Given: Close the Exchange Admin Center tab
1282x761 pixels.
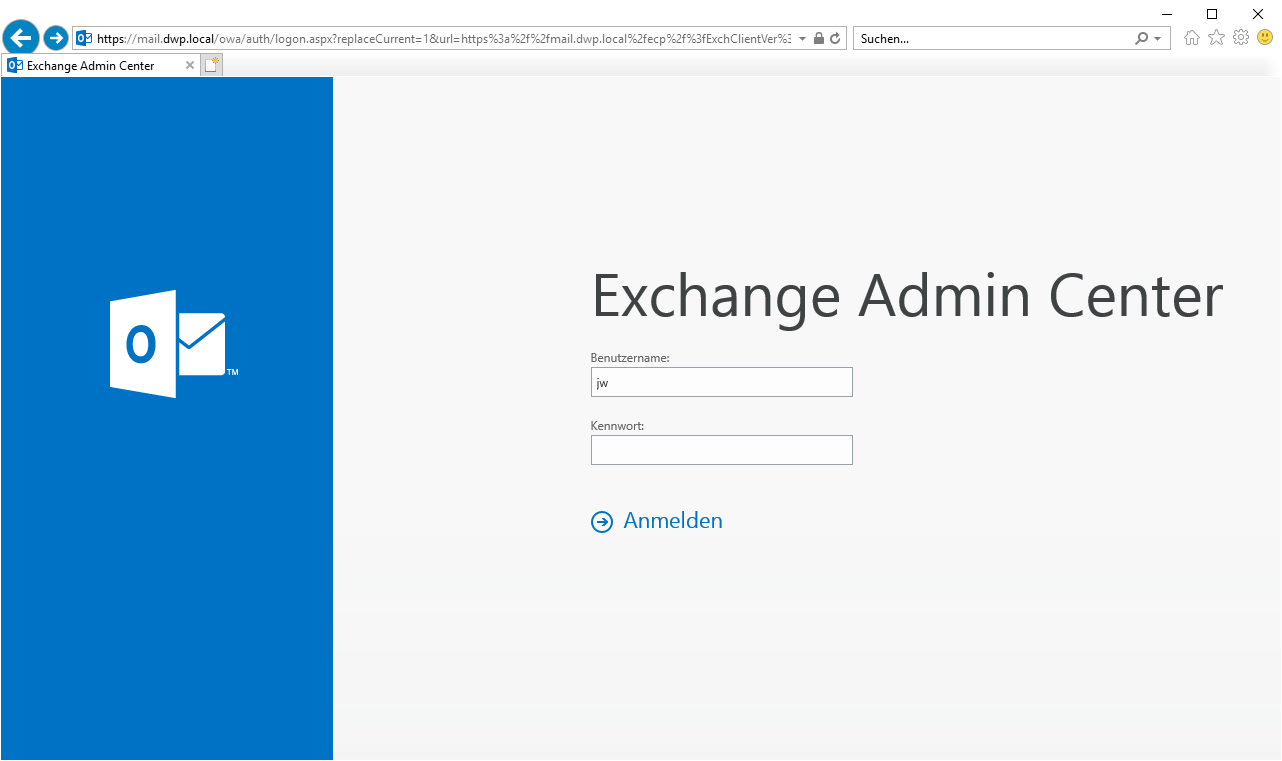Looking at the screenshot, I should click(x=190, y=66).
